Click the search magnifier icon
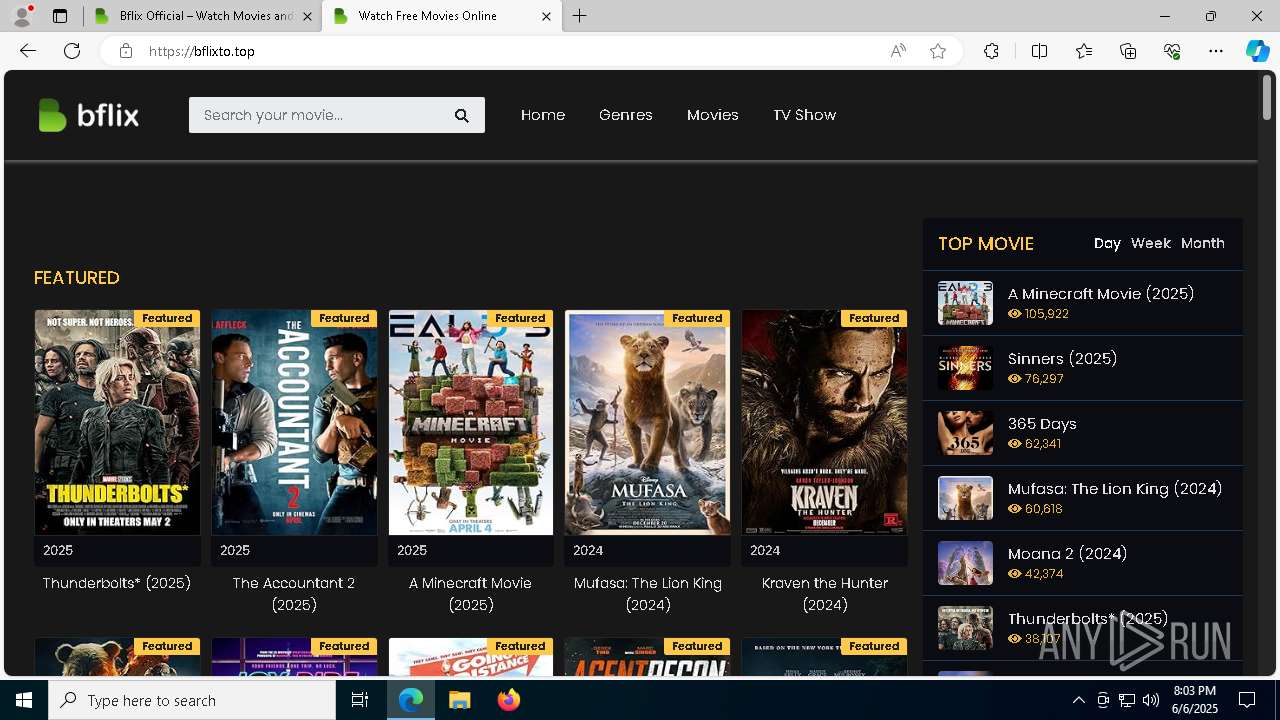The image size is (1280, 720). click(461, 116)
